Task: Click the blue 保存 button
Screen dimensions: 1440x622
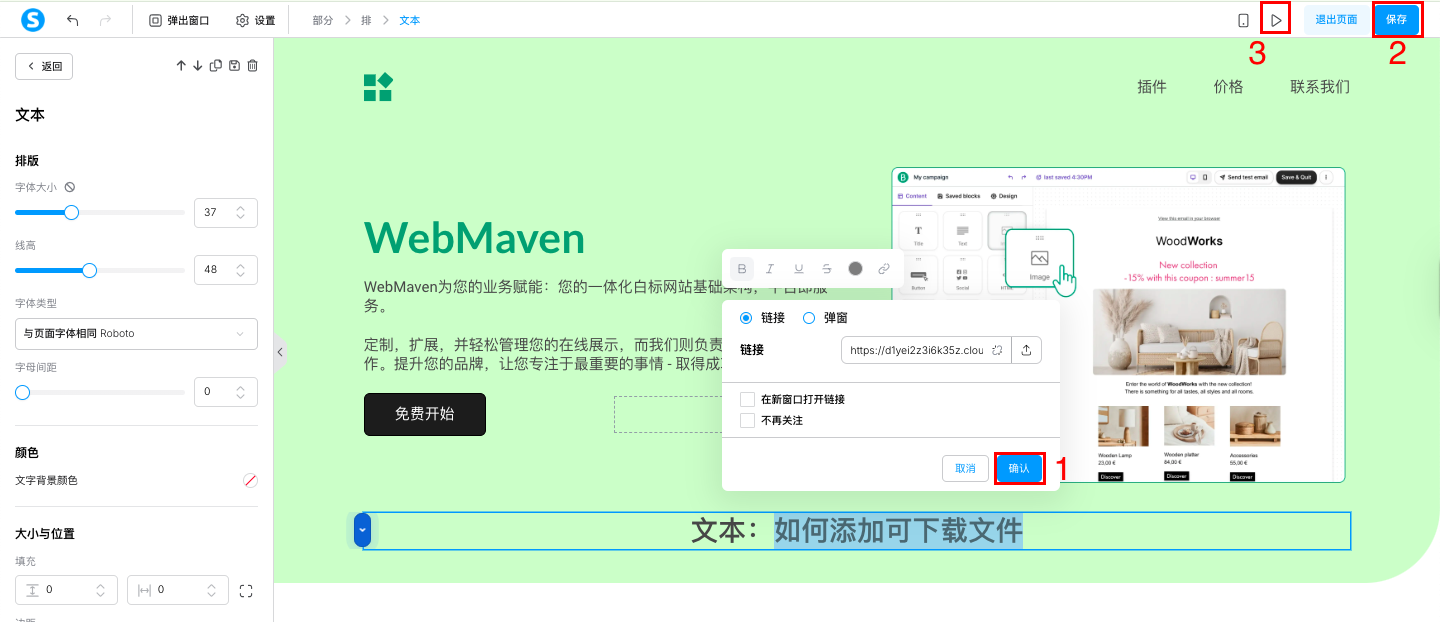Action: click(x=1397, y=20)
